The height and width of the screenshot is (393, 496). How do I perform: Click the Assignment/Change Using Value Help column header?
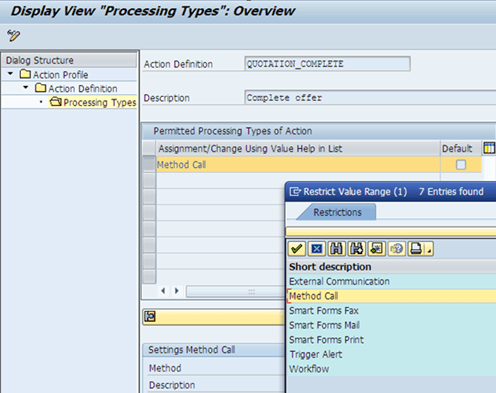[x=298, y=148]
